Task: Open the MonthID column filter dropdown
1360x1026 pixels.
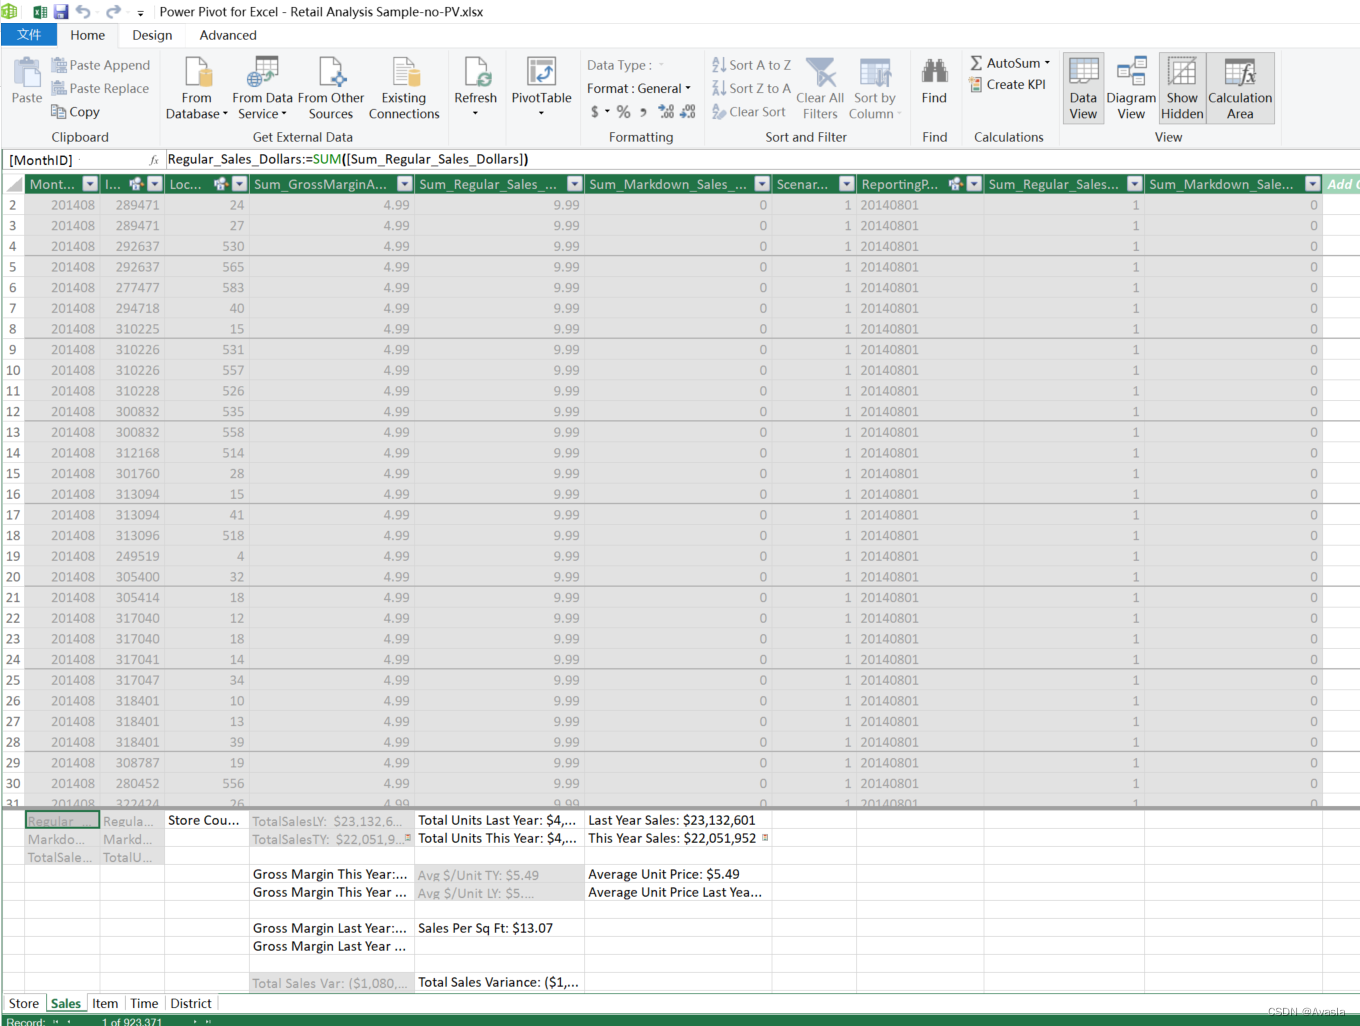Action: point(92,184)
